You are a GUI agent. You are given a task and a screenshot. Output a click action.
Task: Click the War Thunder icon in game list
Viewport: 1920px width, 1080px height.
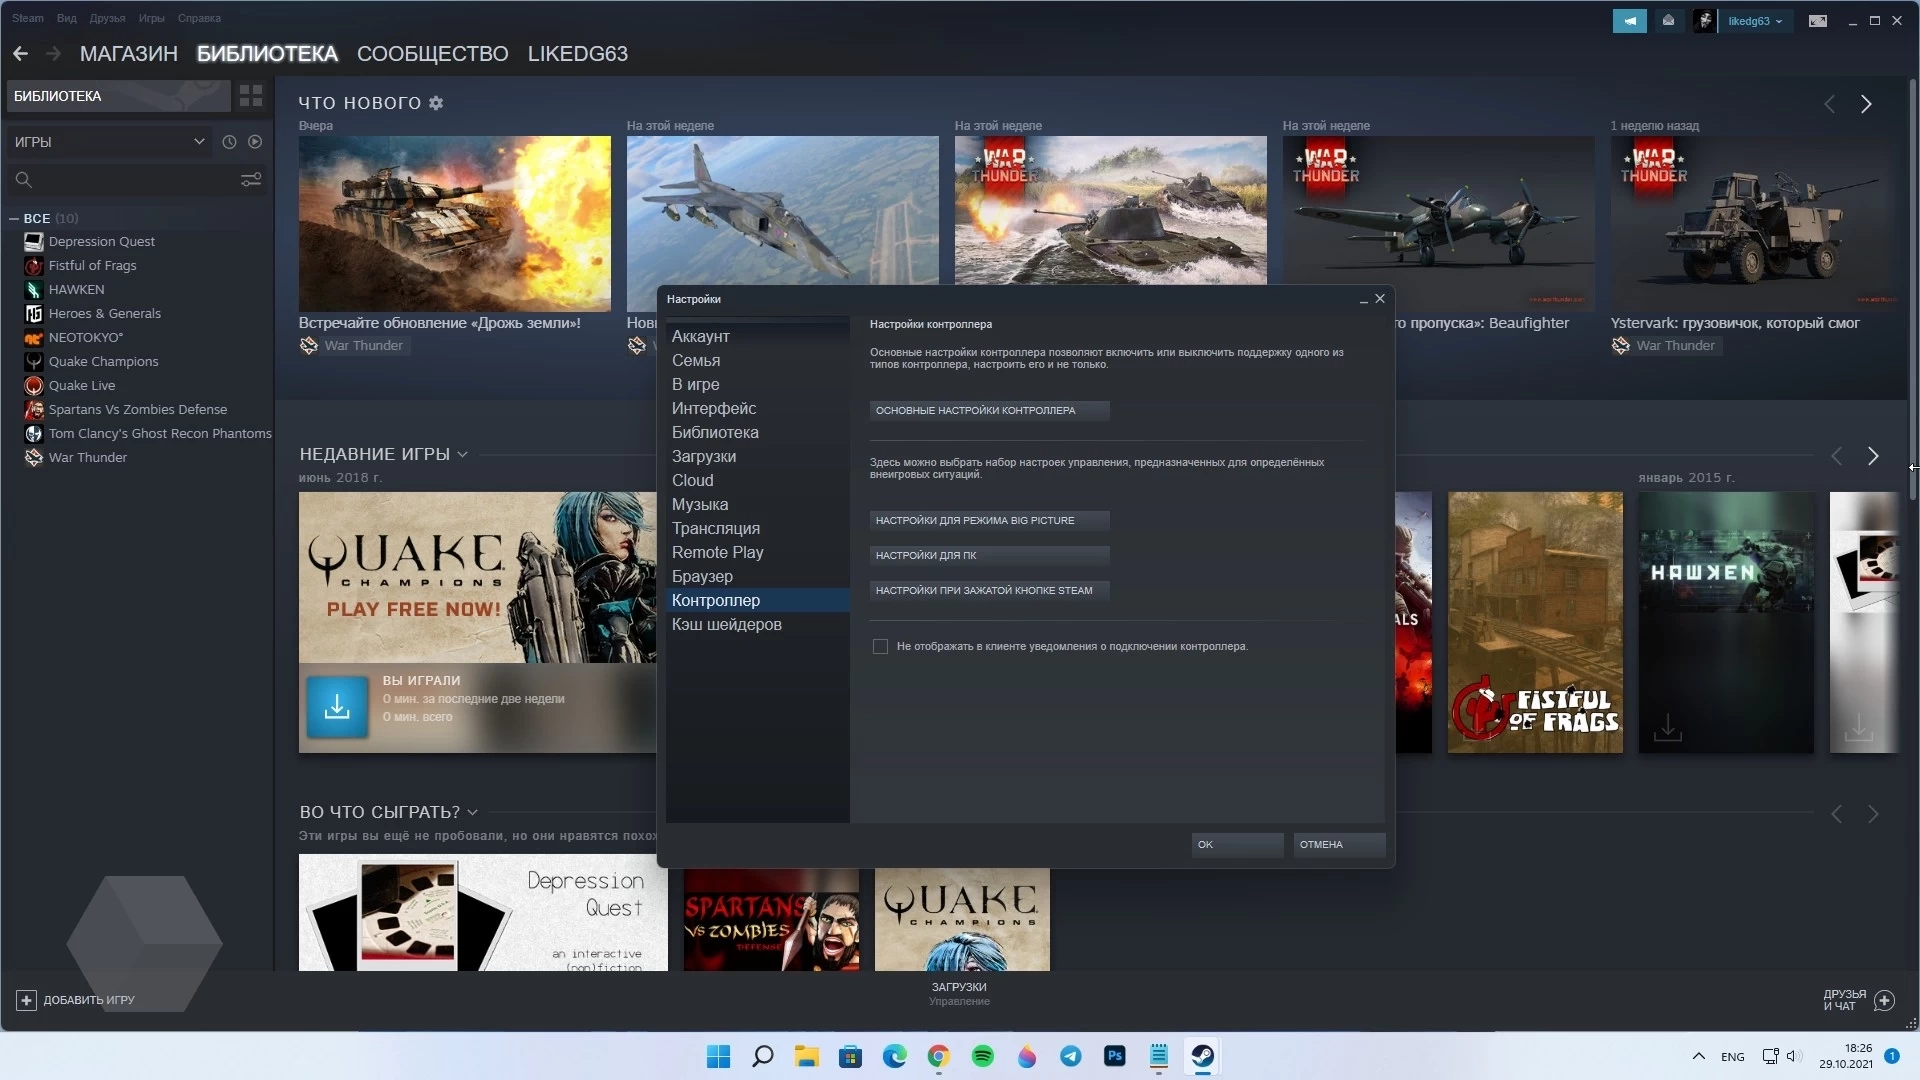34,458
